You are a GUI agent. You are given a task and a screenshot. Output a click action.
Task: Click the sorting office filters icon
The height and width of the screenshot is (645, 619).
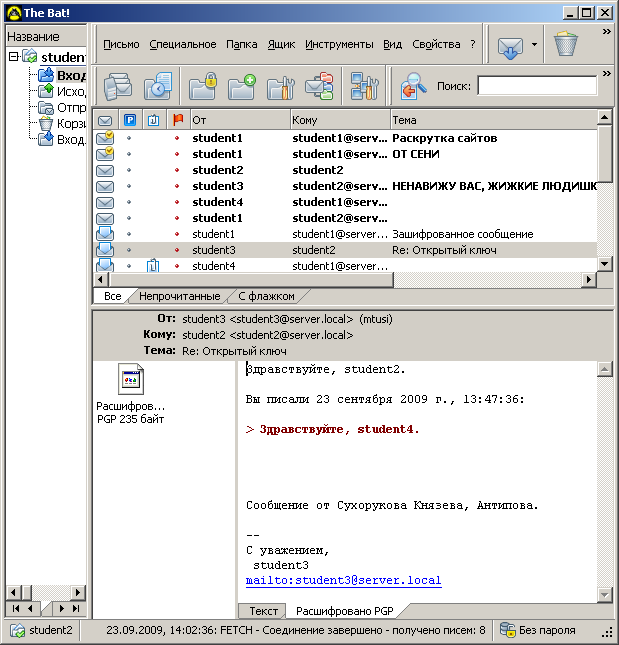click(320, 86)
